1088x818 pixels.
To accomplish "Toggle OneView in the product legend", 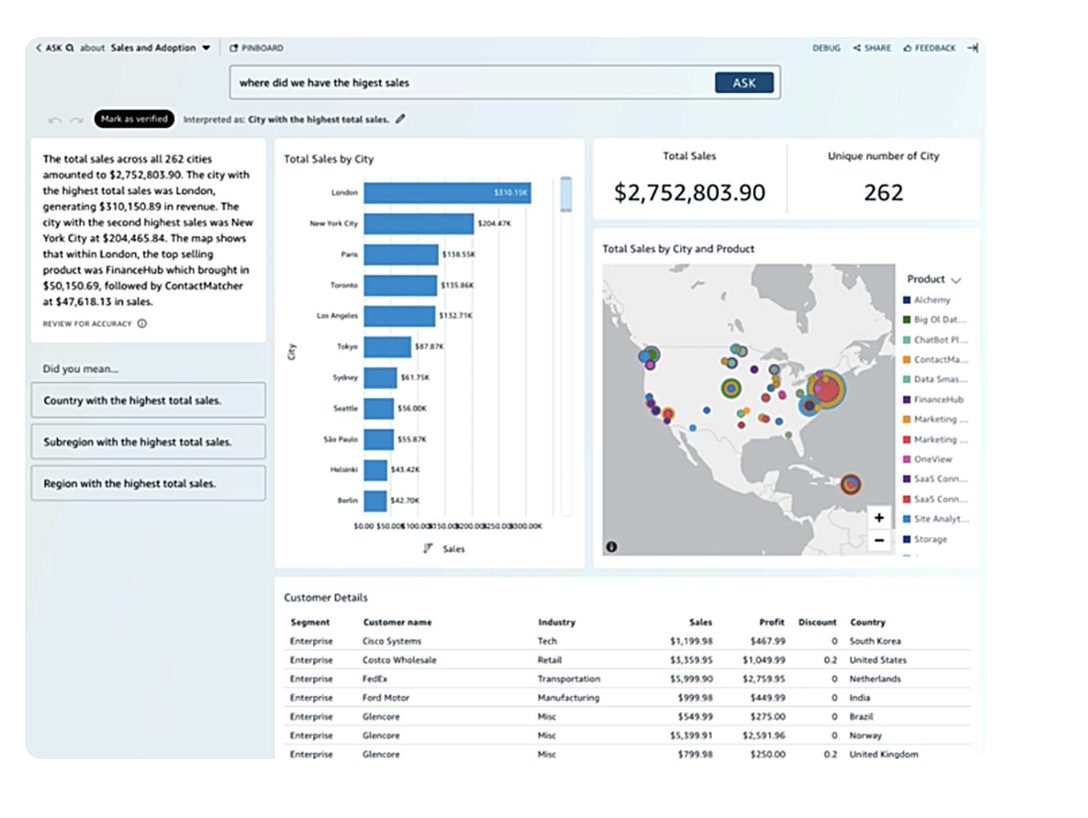I will (932, 459).
